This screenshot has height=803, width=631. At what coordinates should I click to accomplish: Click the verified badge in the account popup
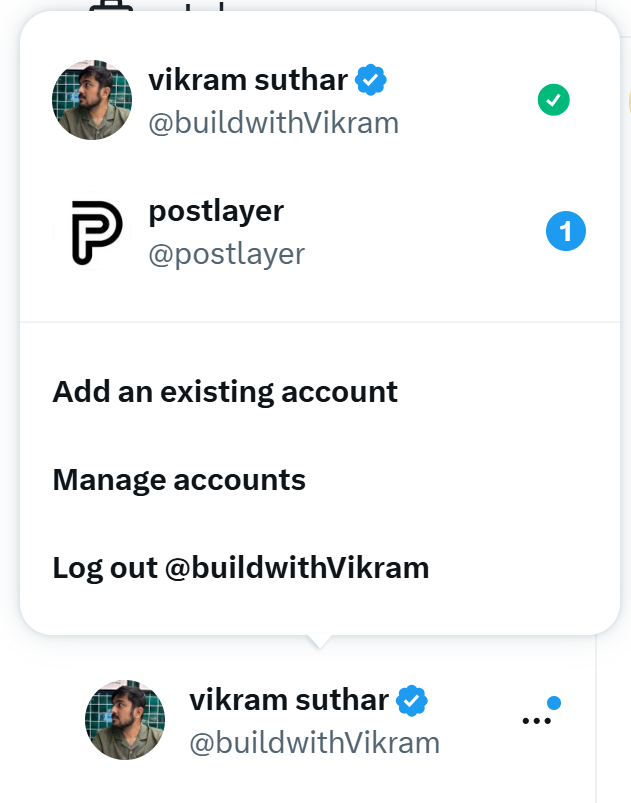[371, 80]
